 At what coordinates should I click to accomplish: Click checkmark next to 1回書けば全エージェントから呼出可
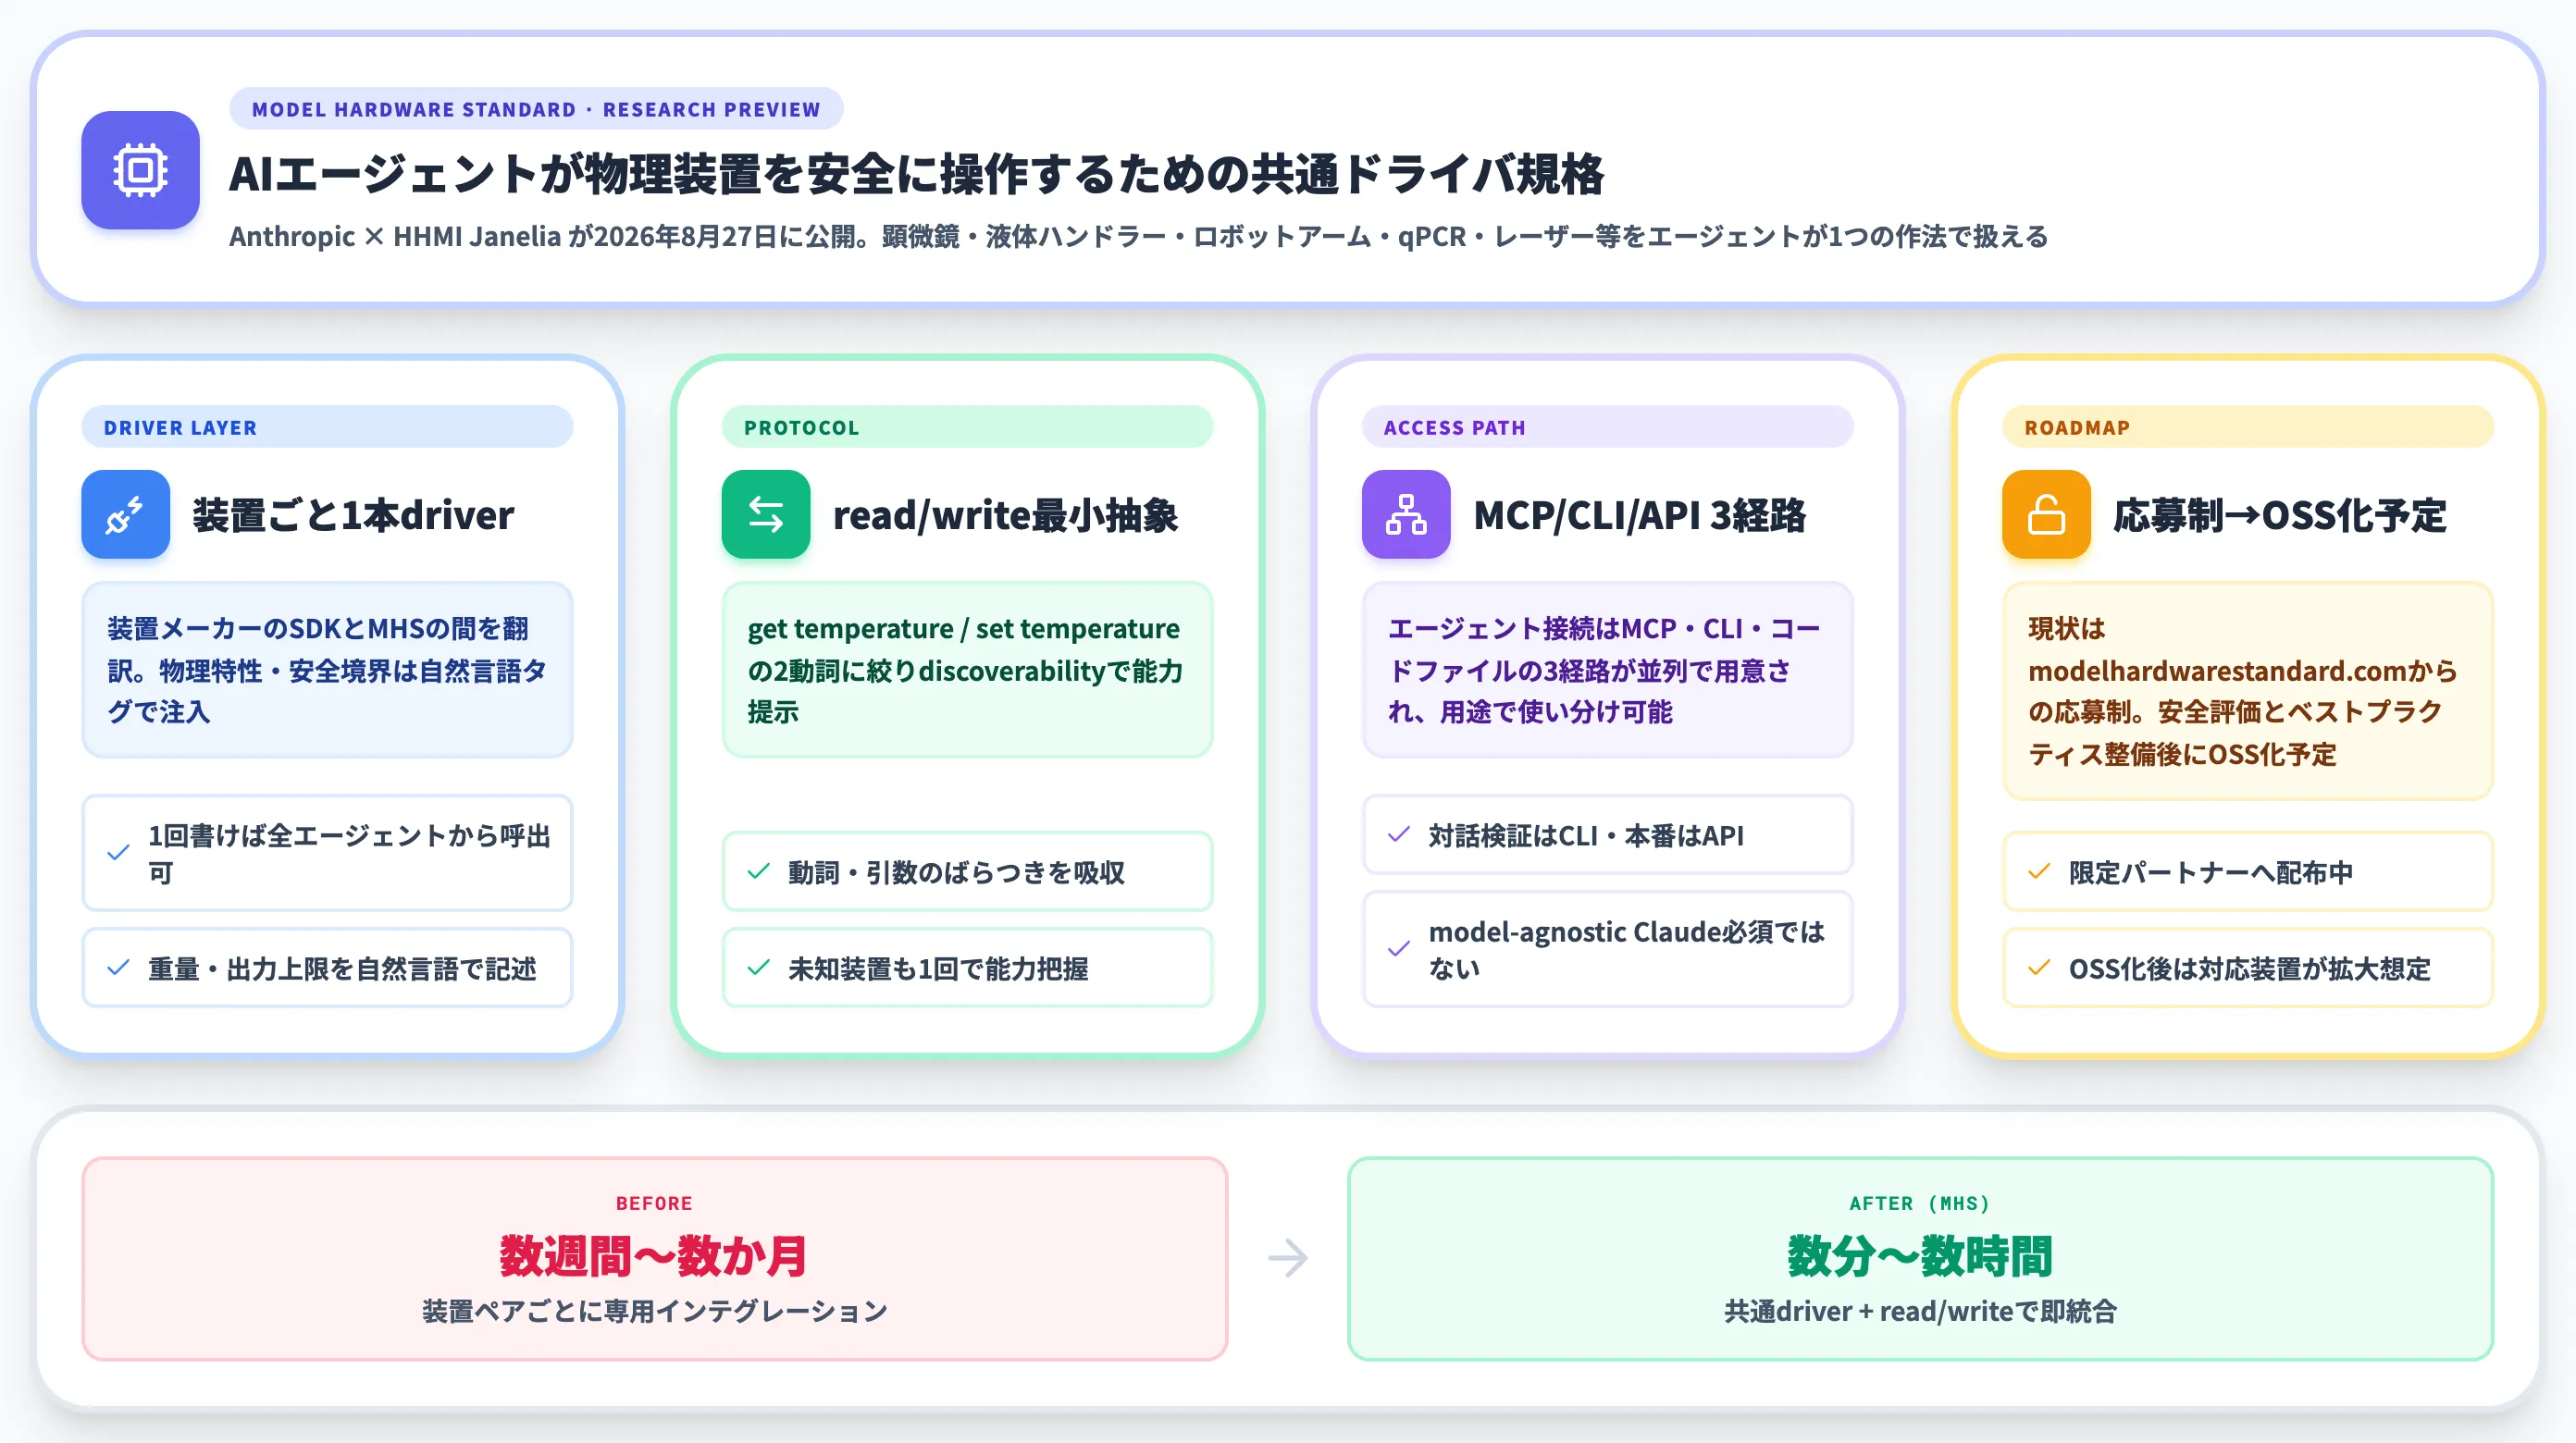coord(118,853)
